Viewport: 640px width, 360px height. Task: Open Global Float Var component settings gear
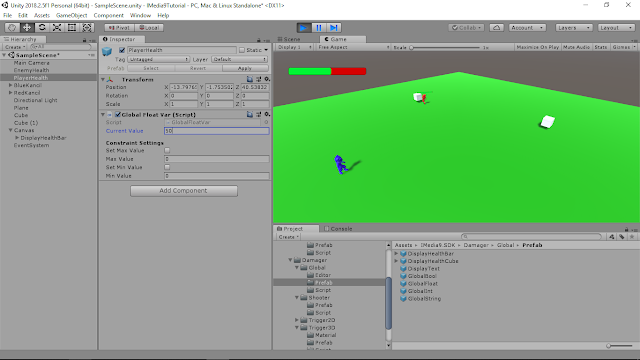tap(267, 114)
